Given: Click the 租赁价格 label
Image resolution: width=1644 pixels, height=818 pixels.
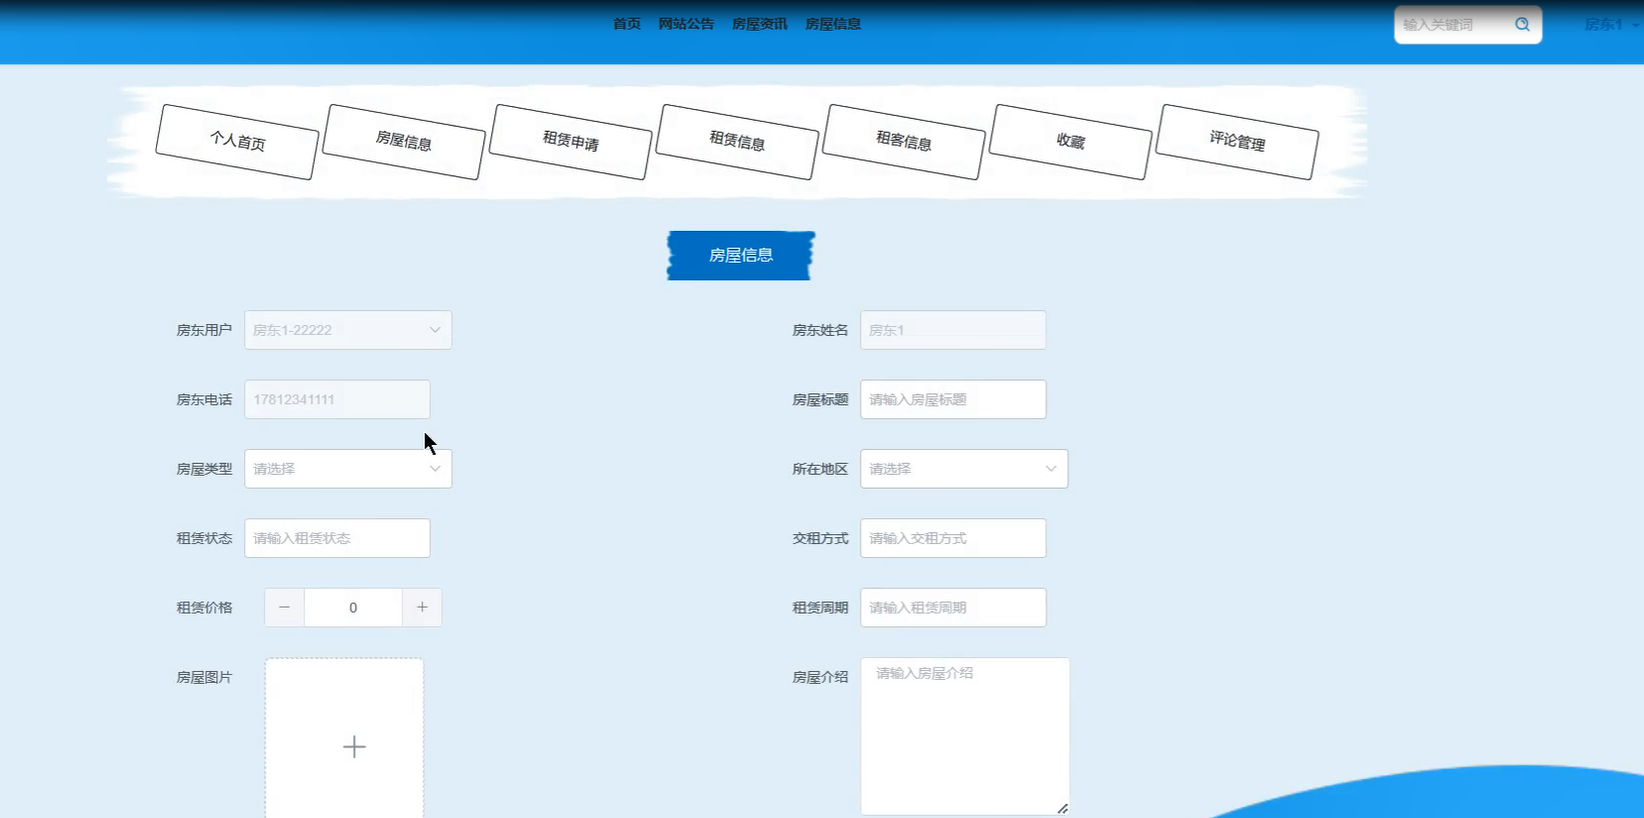Looking at the screenshot, I should point(204,607).
